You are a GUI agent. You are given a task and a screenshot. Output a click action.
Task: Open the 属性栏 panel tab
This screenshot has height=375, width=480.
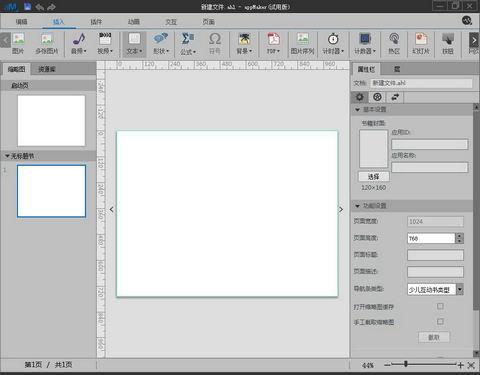pyautogui.click(x=366, y=69)
